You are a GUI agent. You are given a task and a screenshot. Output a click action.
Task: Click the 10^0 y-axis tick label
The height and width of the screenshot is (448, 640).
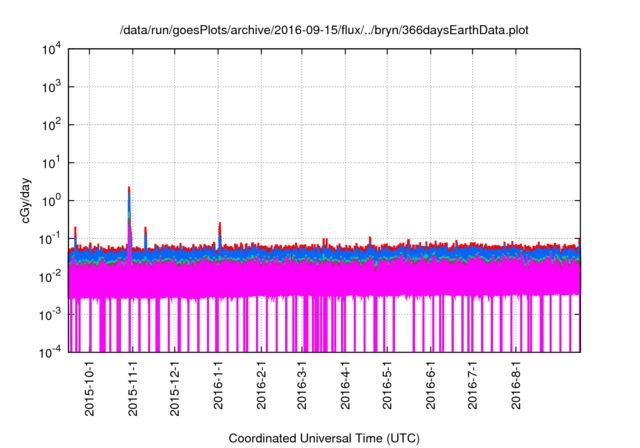click(52, 201)
